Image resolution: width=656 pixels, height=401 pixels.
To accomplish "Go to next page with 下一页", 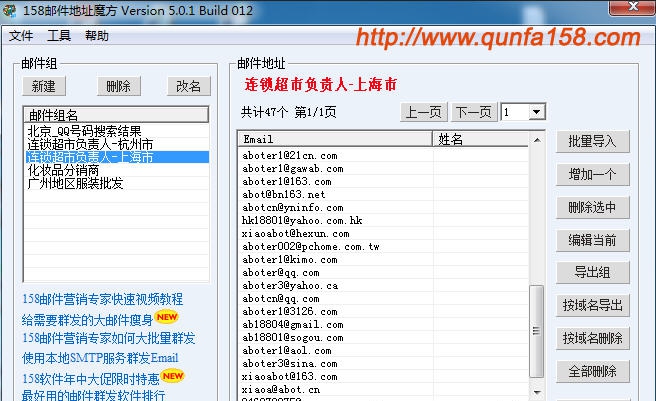I will coord(474,112).
